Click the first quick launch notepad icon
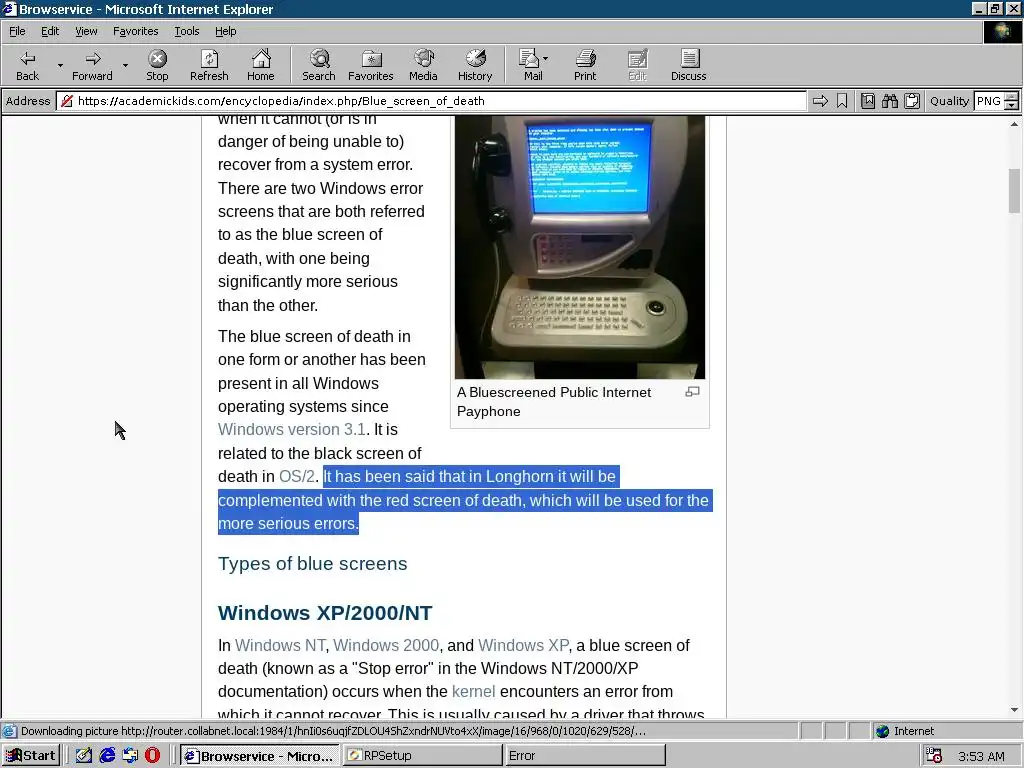 [84, 756]
